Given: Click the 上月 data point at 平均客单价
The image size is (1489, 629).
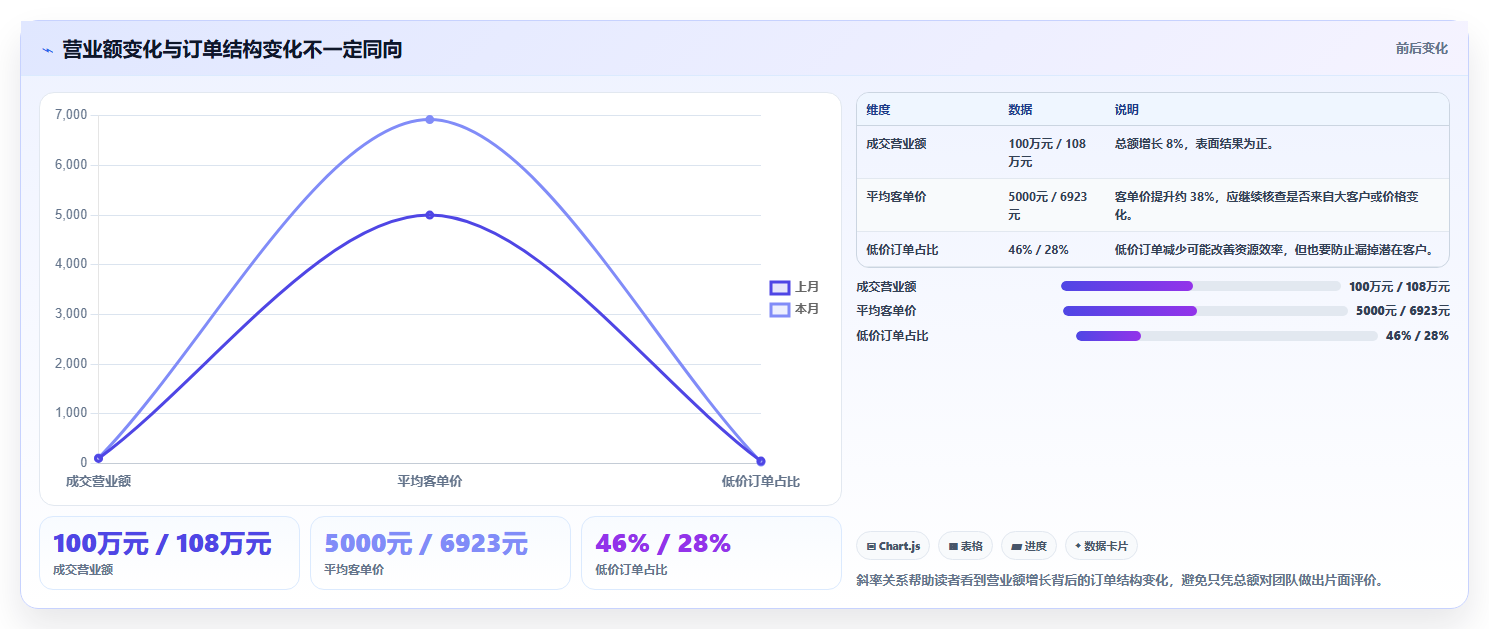Looking at the screenshot, I should coord(430,215).
